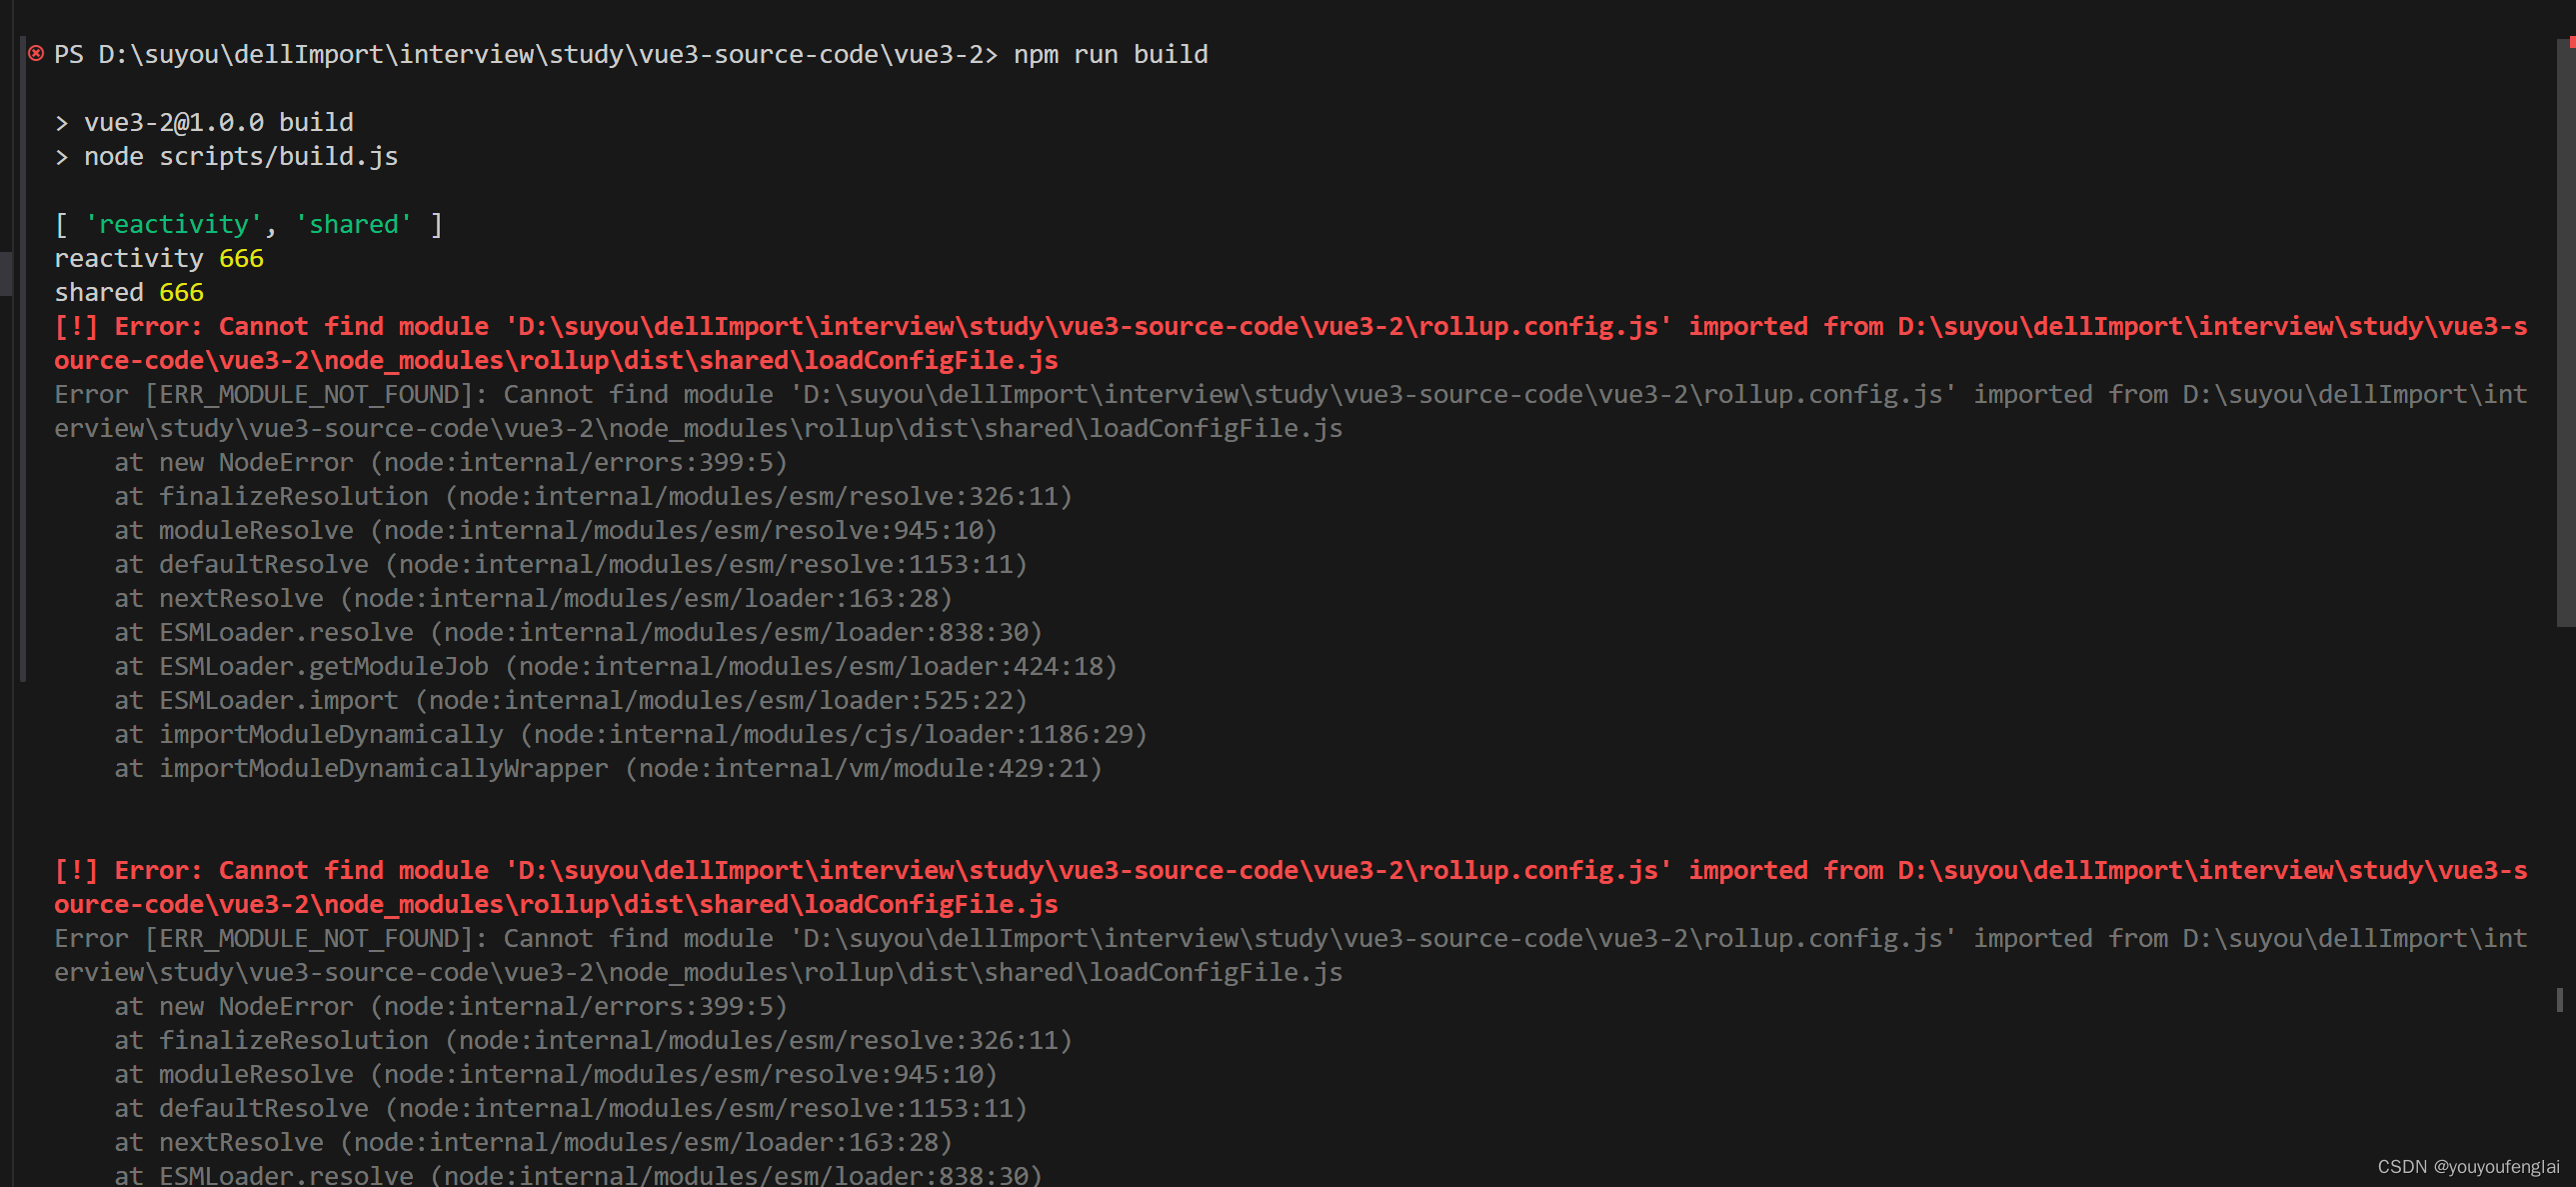Click first 'at new NodeError (node:internal/errors:399:5)' line
The height and width of the screenshot is (1187, 2576).
tap(451, 462)
